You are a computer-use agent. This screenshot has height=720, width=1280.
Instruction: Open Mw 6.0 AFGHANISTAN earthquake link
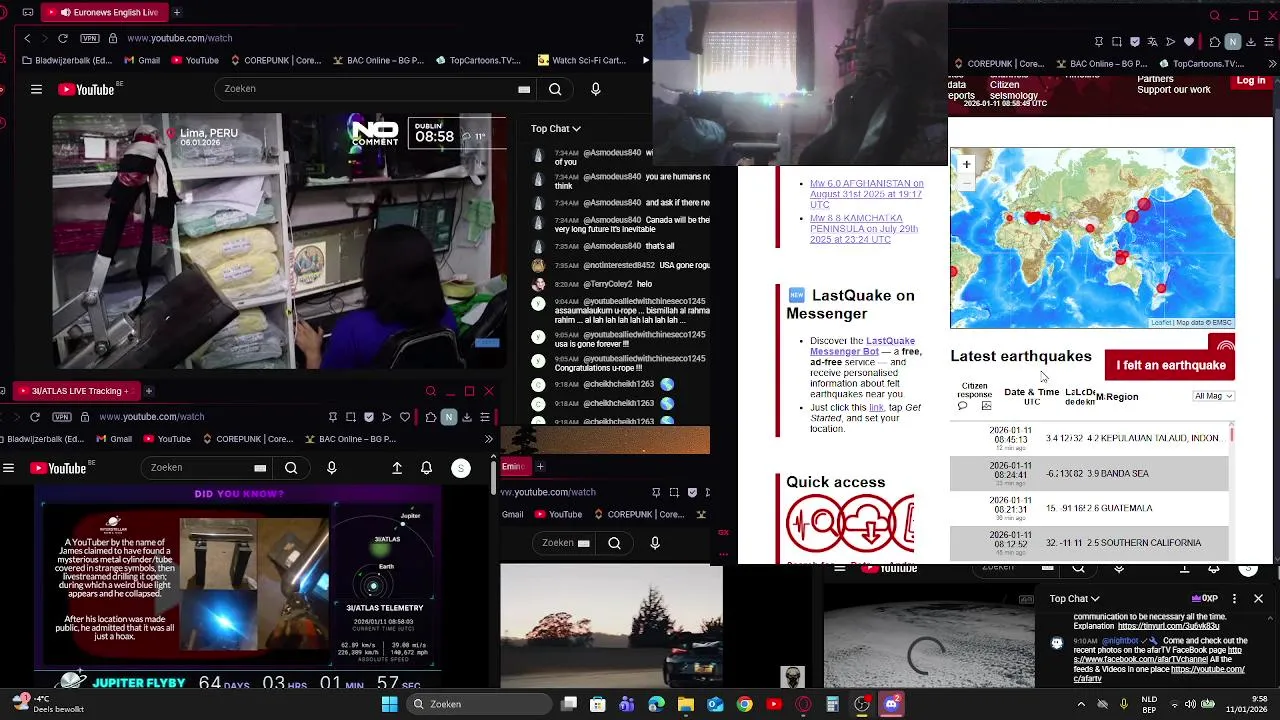click(866, 194)
